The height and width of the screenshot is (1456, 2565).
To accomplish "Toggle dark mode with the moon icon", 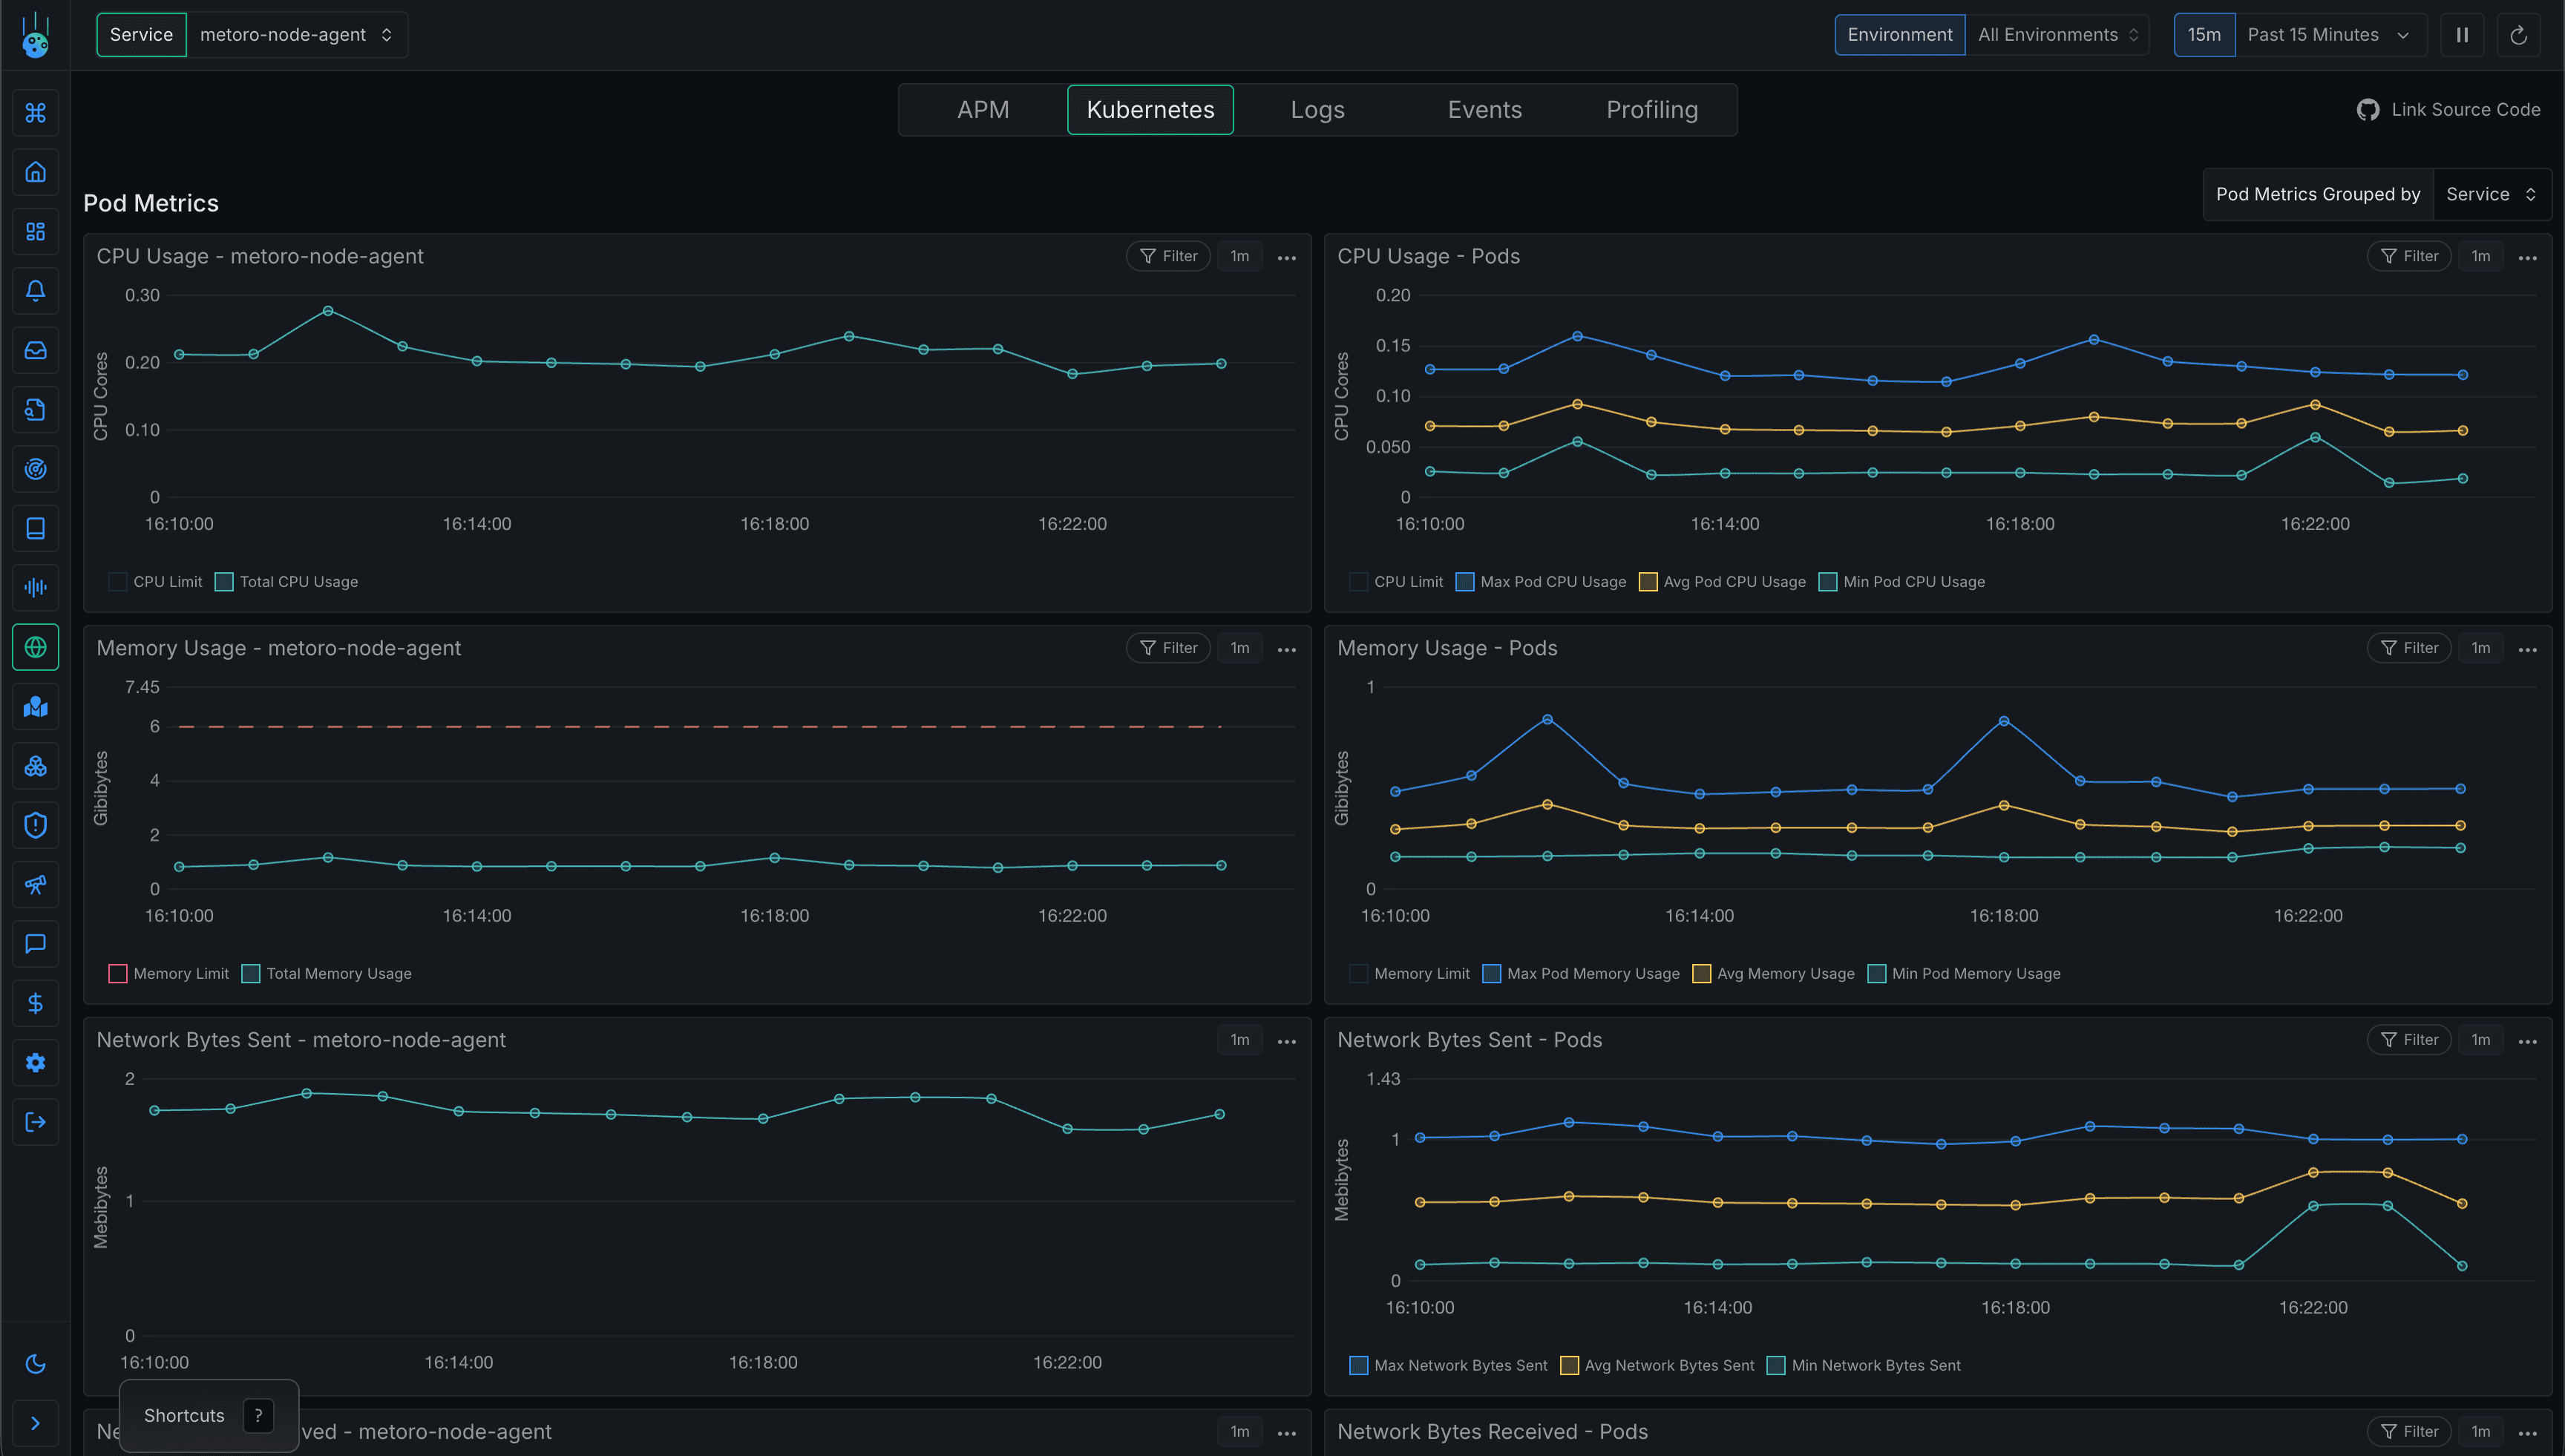I will (35, 1363).
